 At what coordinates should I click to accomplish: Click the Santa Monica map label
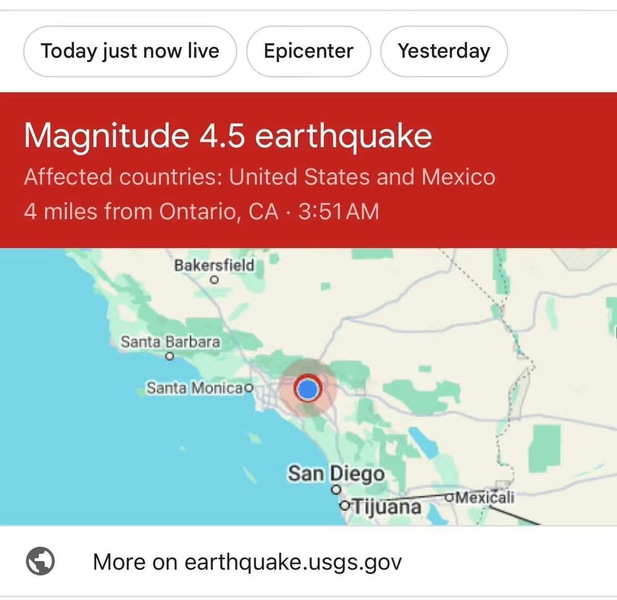click(x=194, y=387)
